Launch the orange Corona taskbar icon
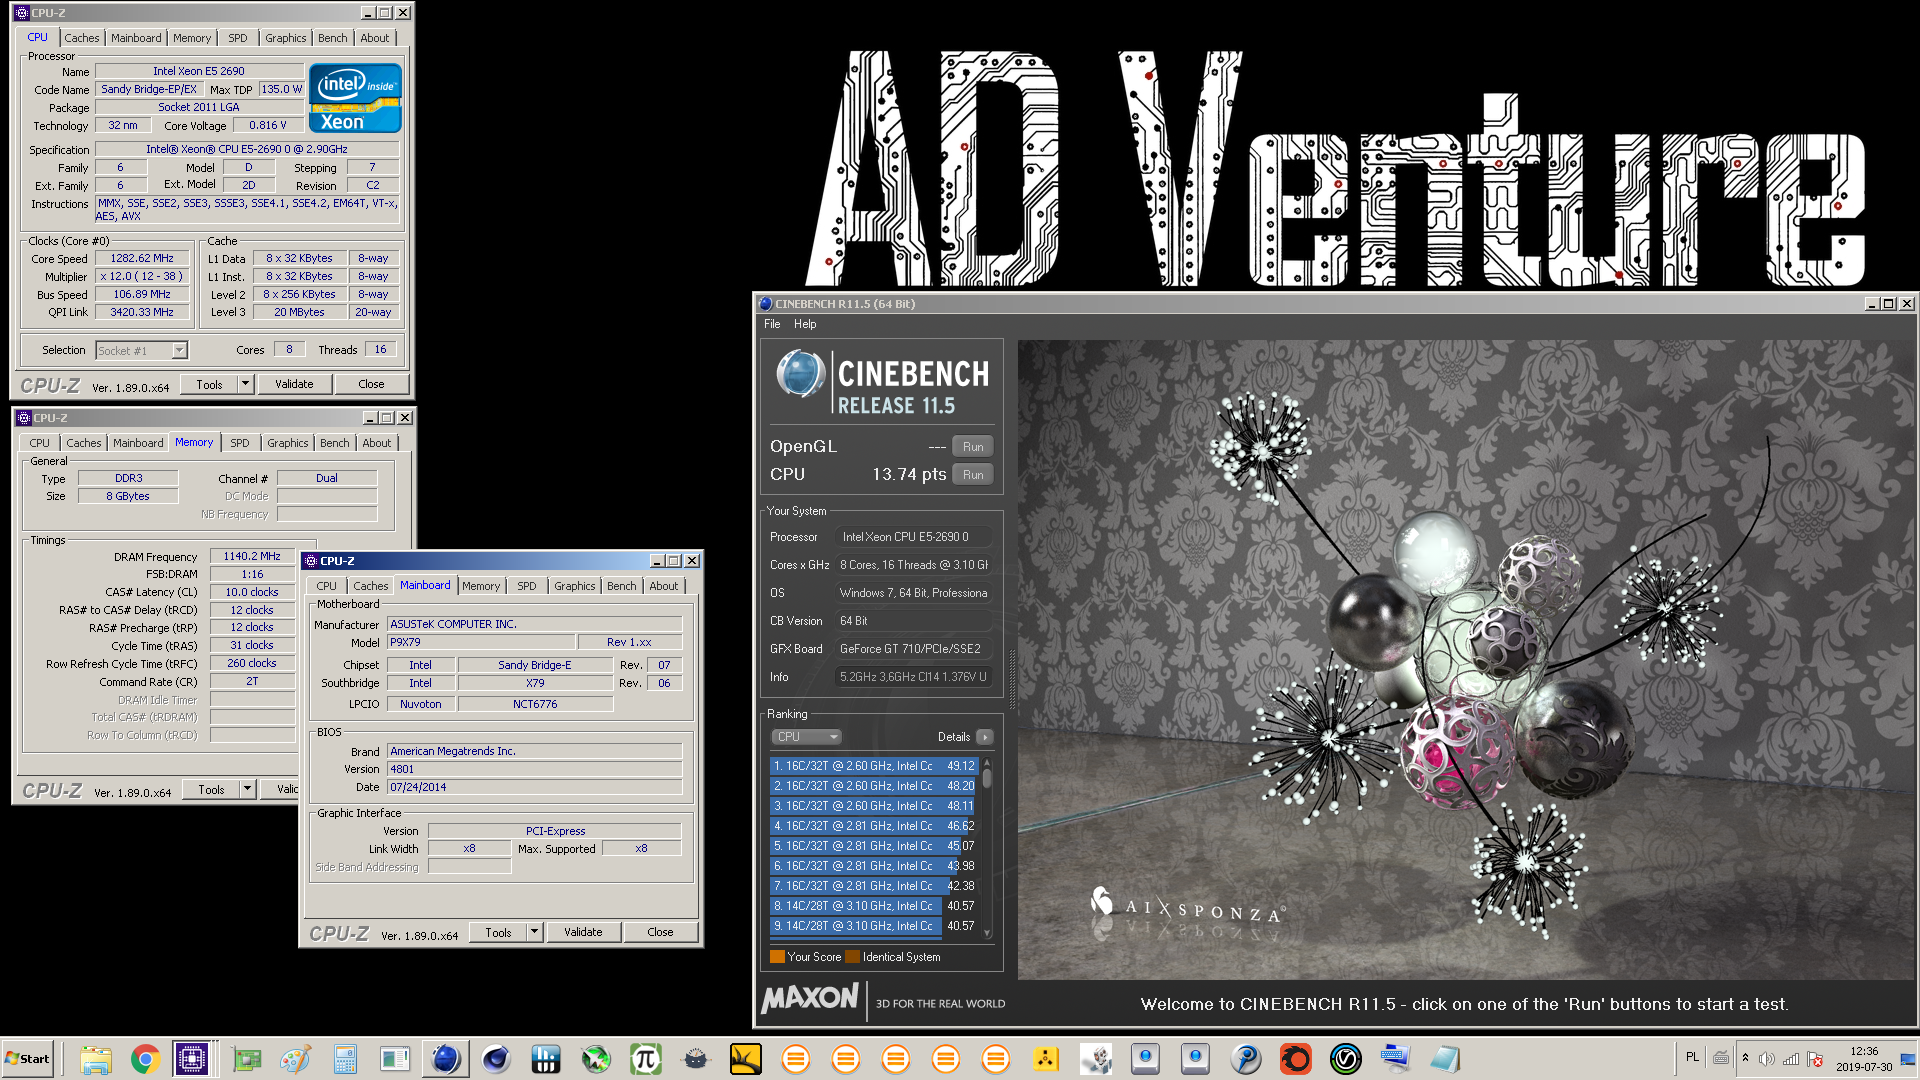The width and height of the screenshot is (1920, 1080). pos(1296,1059)
